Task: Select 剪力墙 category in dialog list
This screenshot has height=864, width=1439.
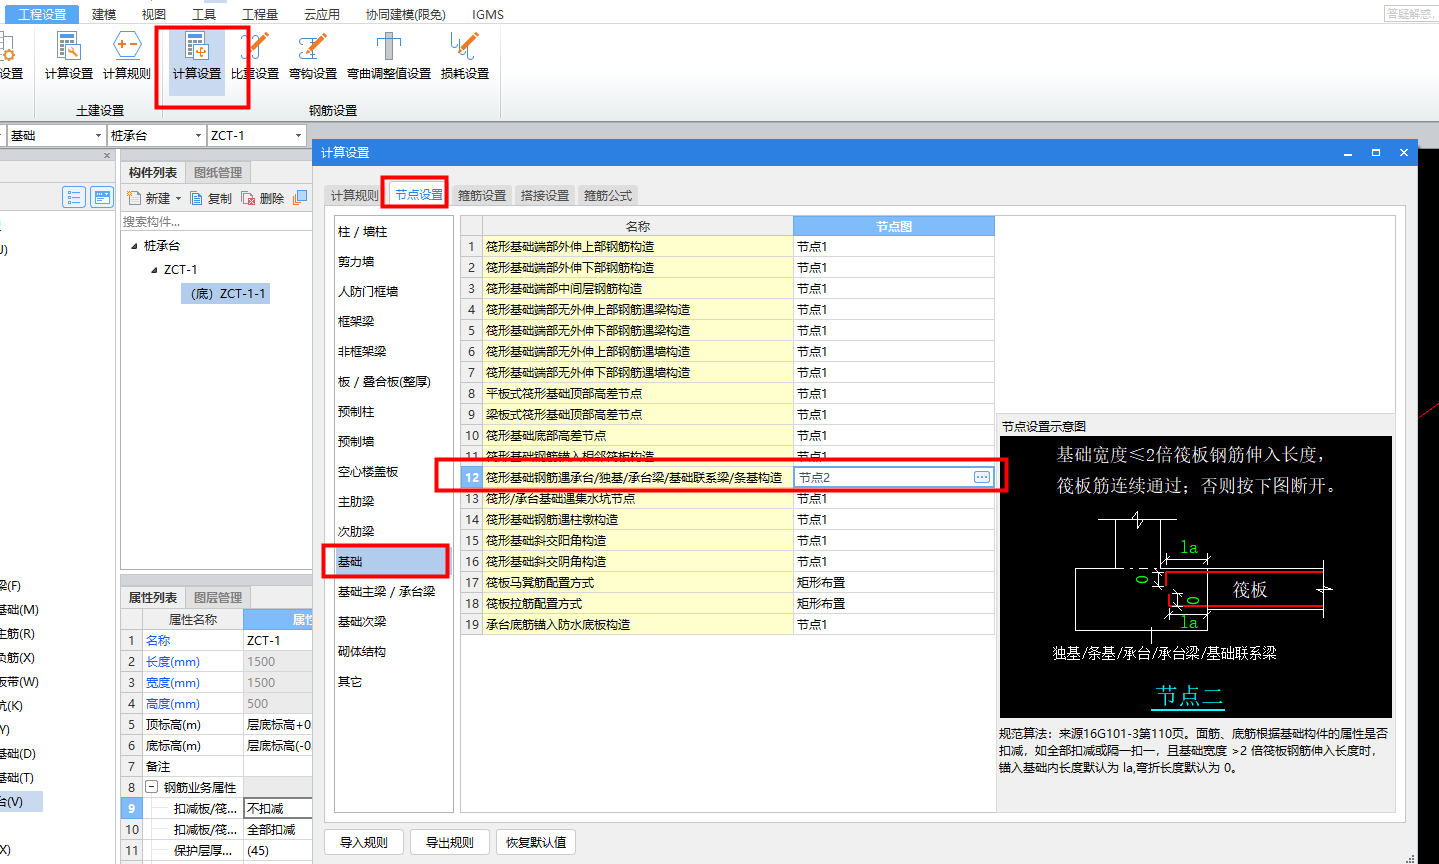Action: click(356, 262)
